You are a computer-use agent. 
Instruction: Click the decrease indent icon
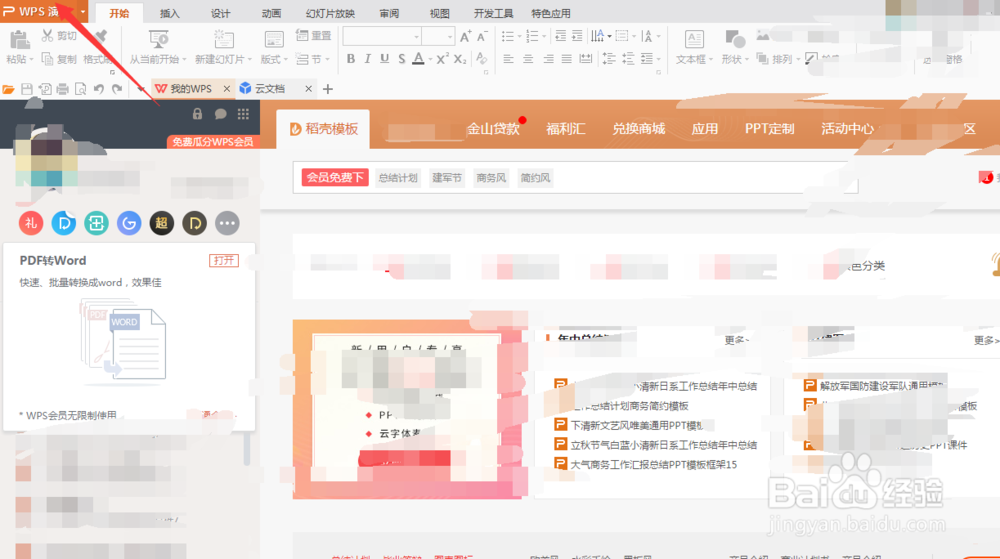coord(561,36)
